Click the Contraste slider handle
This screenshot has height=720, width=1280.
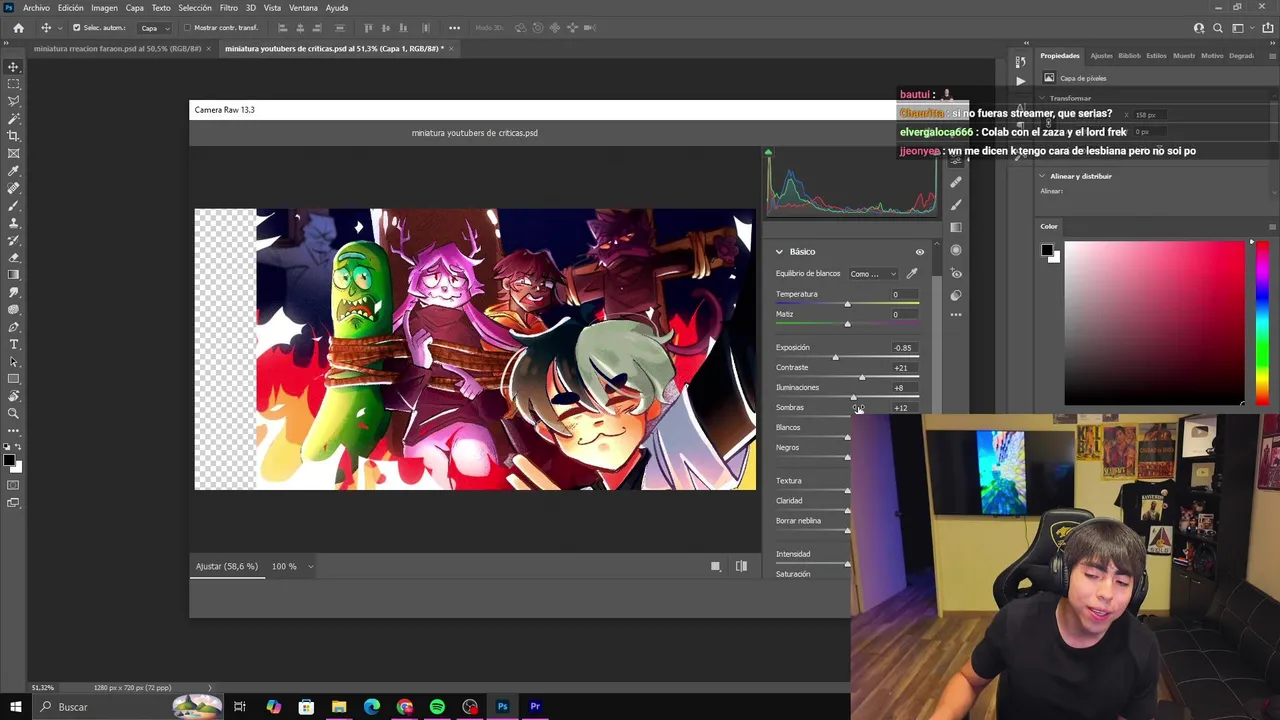point(862,377)
